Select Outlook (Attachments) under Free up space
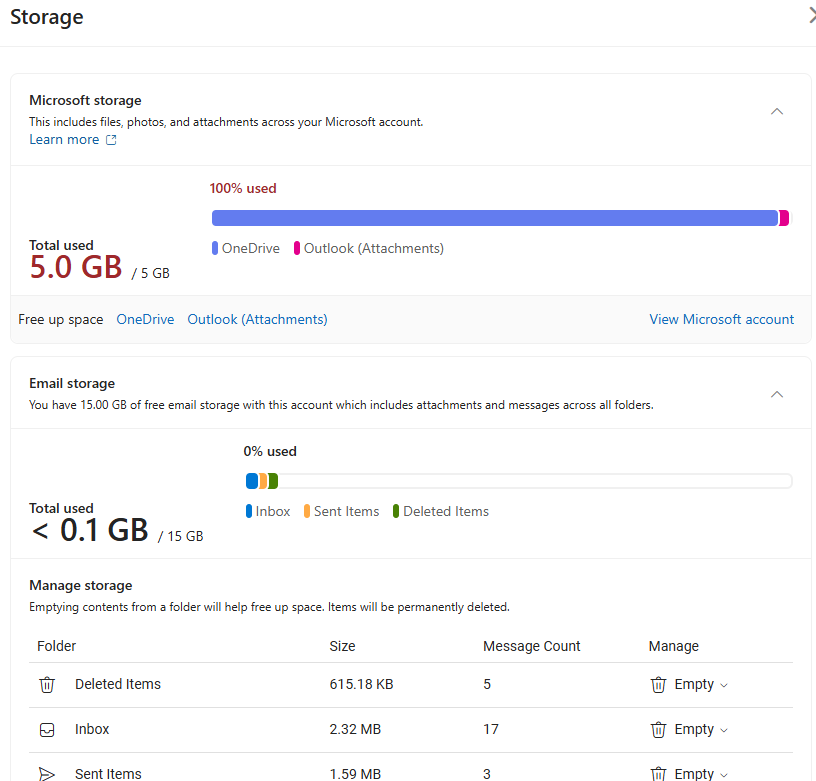Viewport: 816px width, 781px height. 257,319
